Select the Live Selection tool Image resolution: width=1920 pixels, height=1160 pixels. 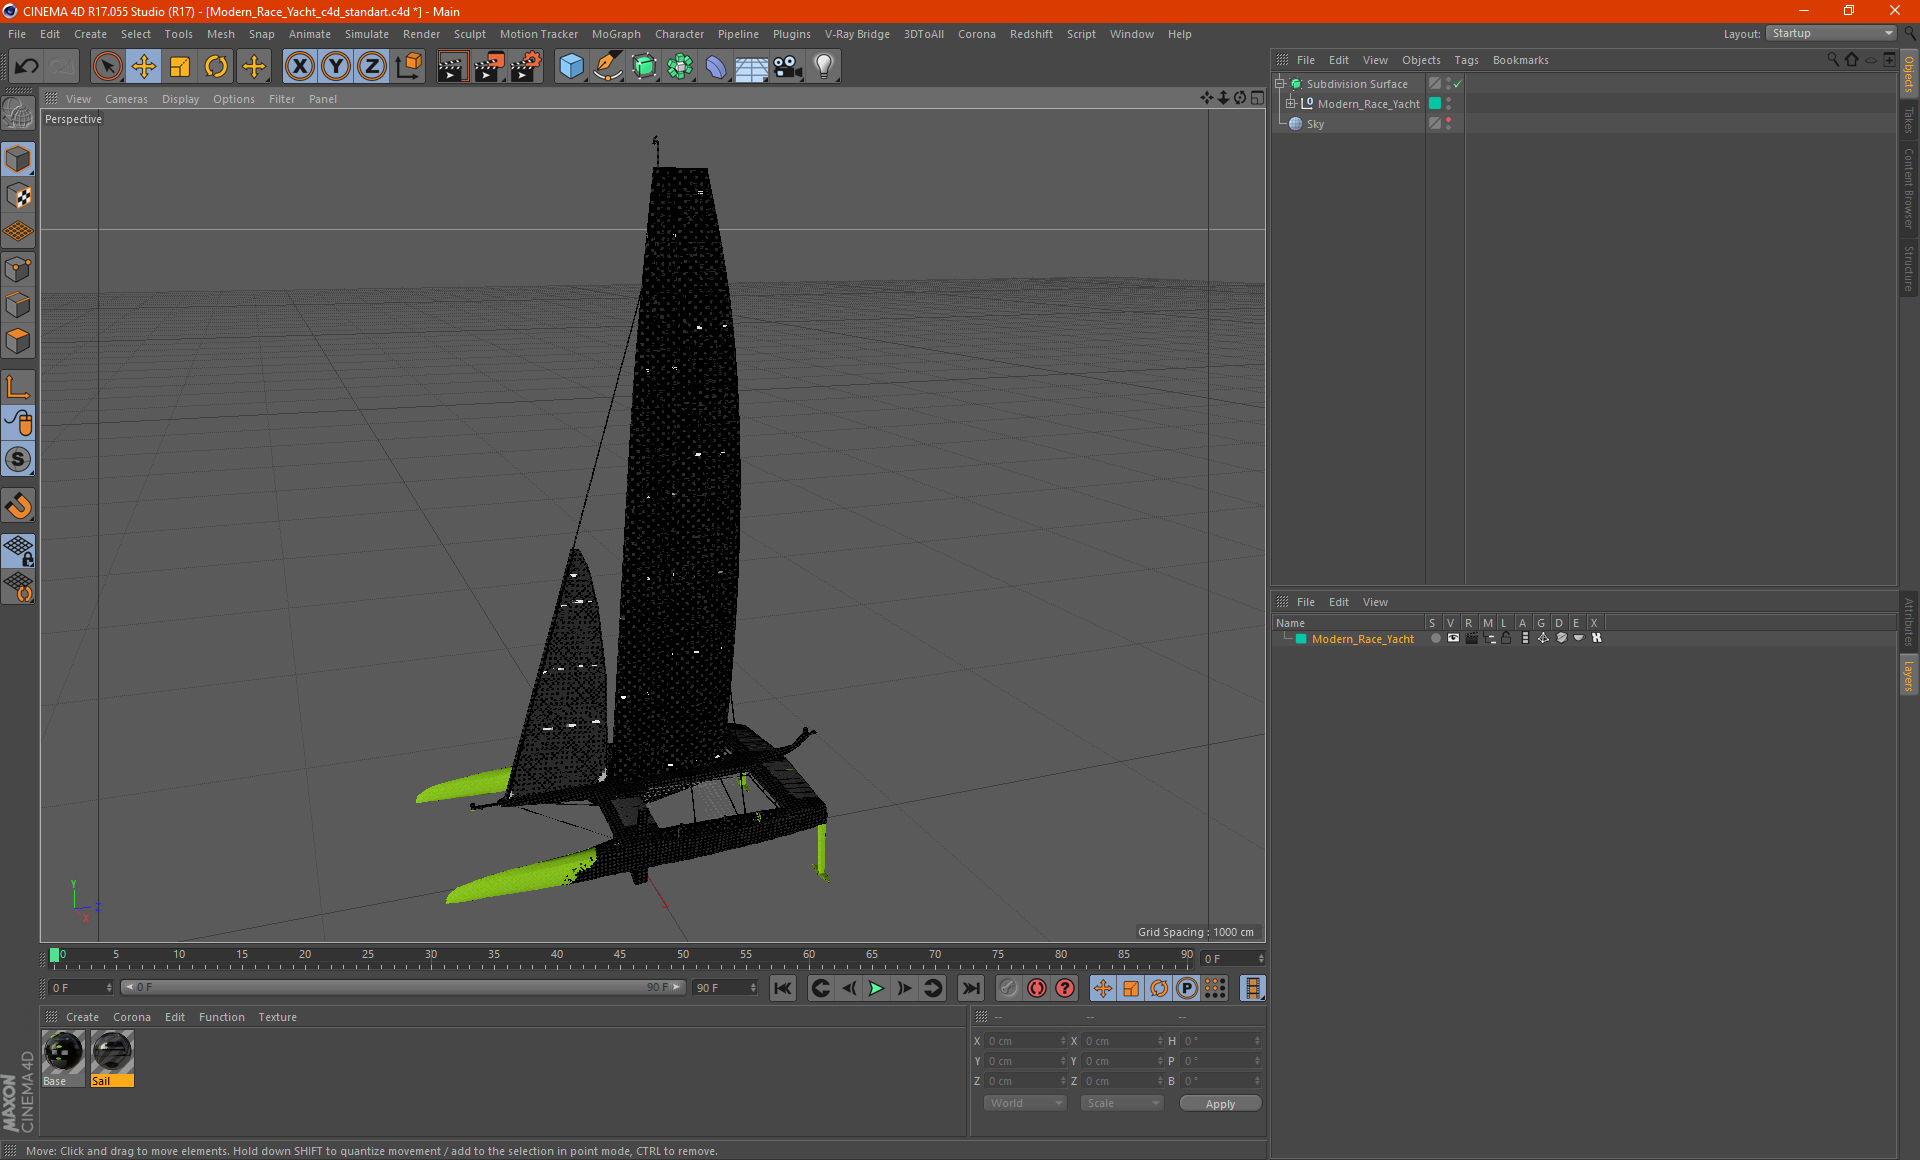coord(107,67)
